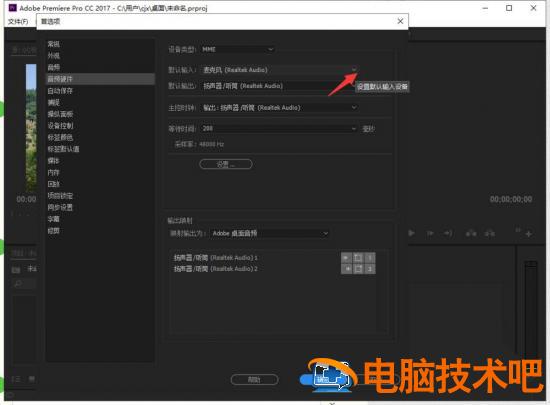Screen dimensions: 550x405
Task: Select 音频硬件 preferences category
Action: coord(100,79)
